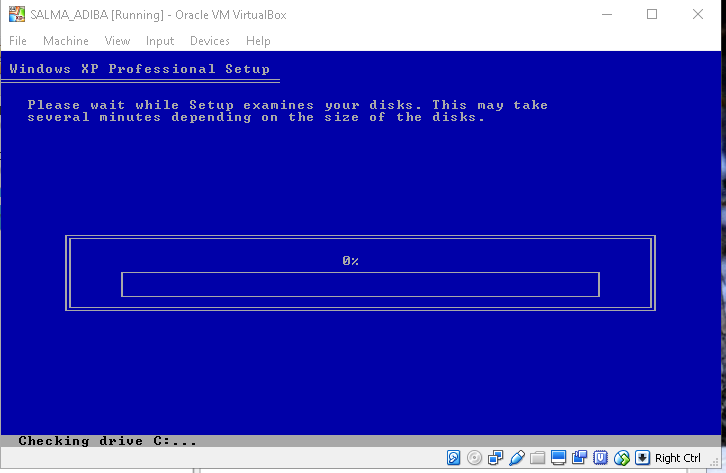Click the 'Please wait while Setup examines' message
Viewport: 726px width, 473px height.
pos(288,111)
